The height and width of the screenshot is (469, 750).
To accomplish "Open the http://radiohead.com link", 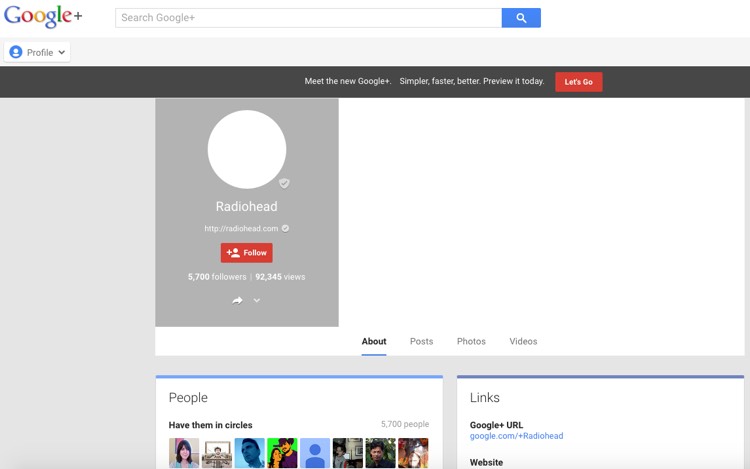I will [x=241, y=229].
